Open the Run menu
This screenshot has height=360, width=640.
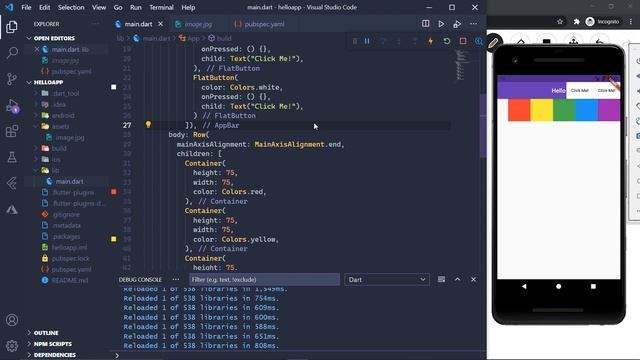pyautogui.click(x=136, y=7)
